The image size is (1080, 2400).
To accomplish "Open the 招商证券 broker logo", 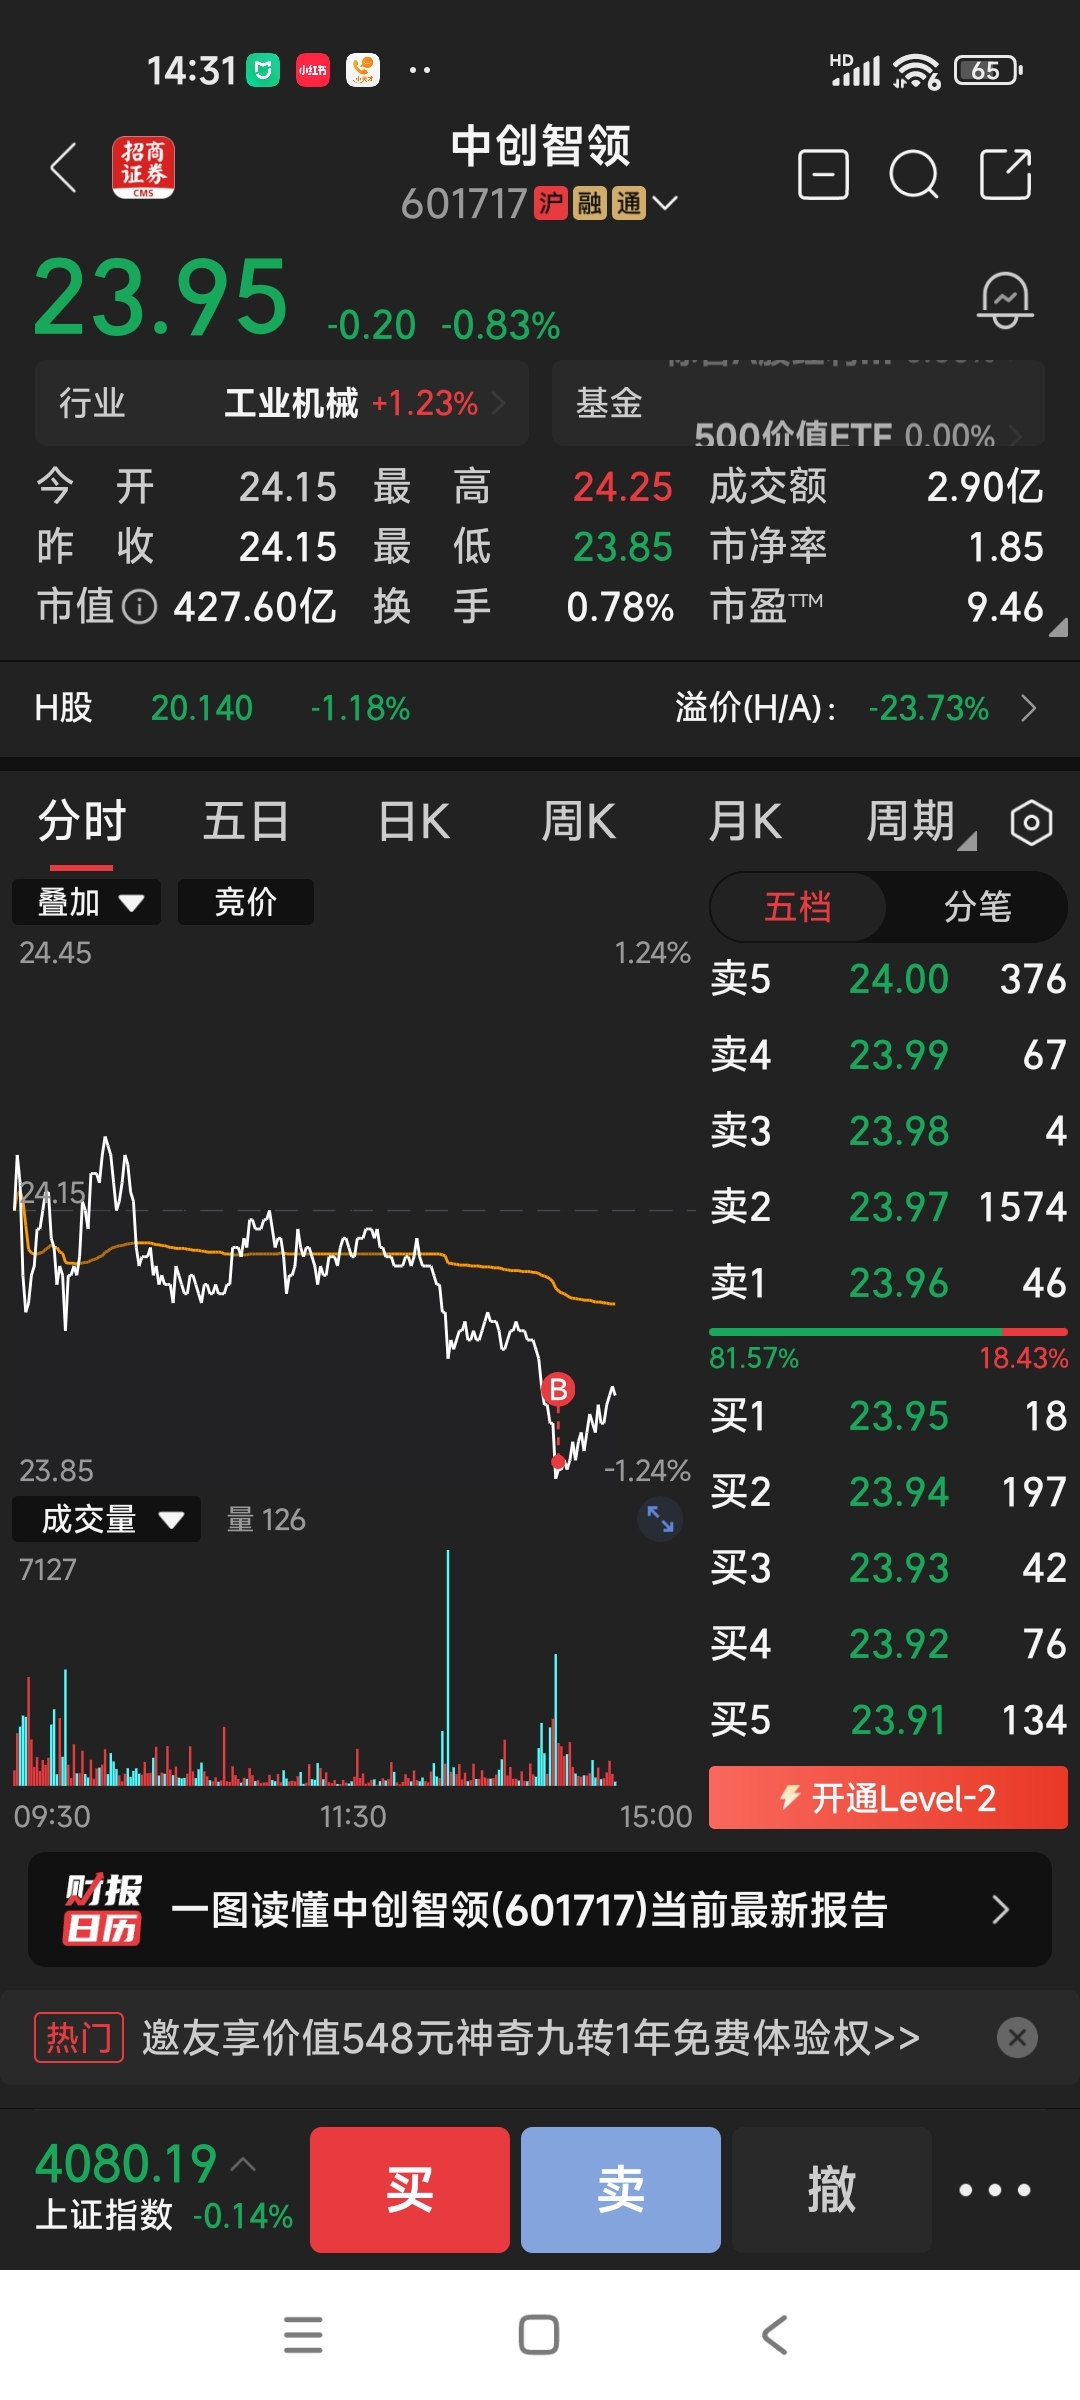I will point(143,167).
